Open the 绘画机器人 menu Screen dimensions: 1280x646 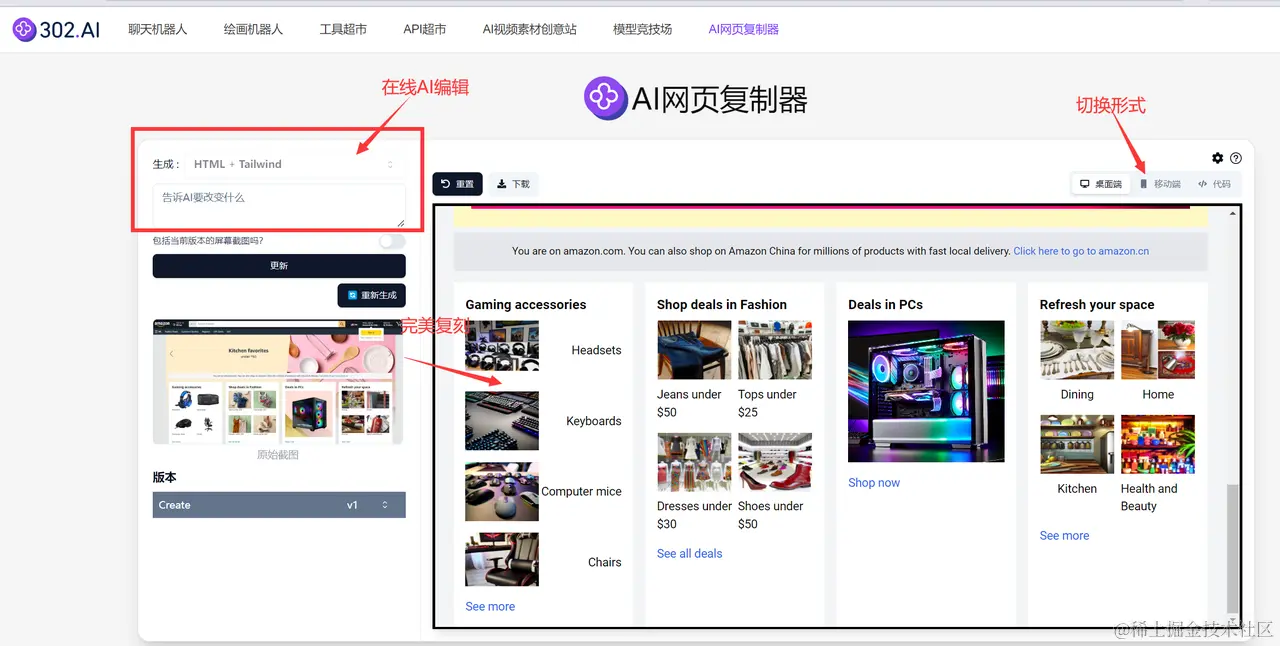click(253, 29)
